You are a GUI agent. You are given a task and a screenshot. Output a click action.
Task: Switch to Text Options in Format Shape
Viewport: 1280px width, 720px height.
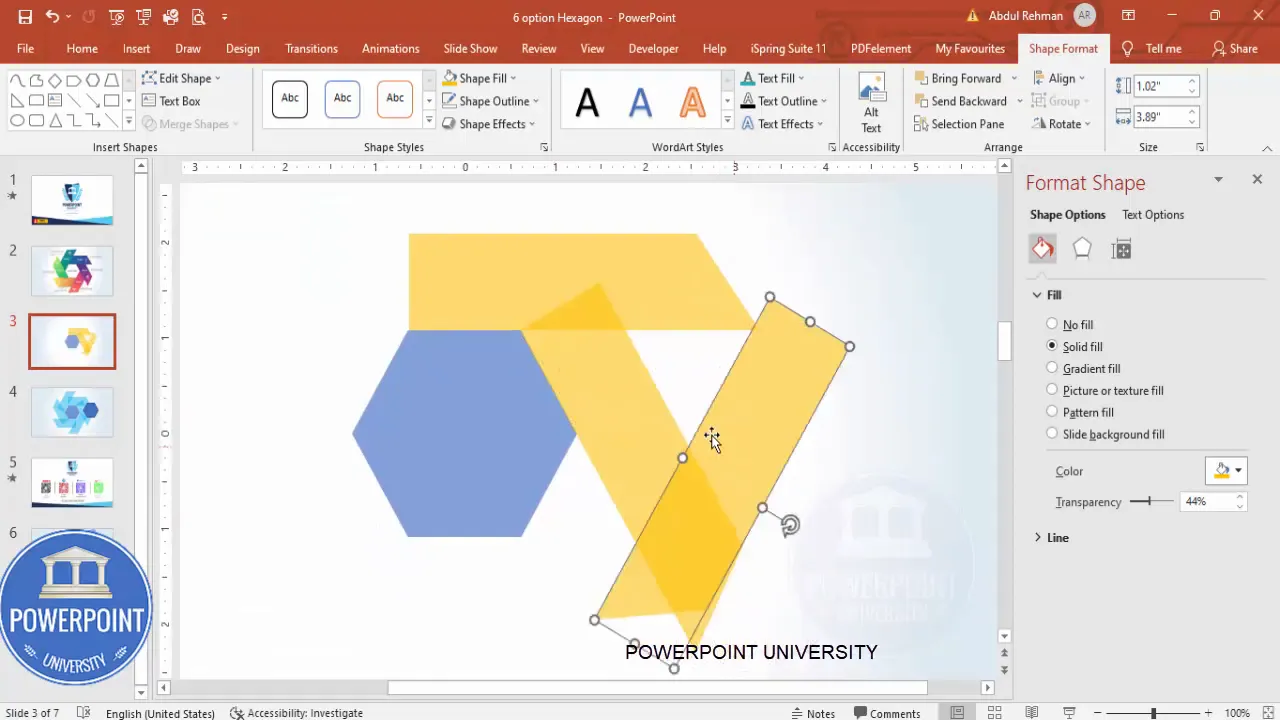tap(1153, 215)
